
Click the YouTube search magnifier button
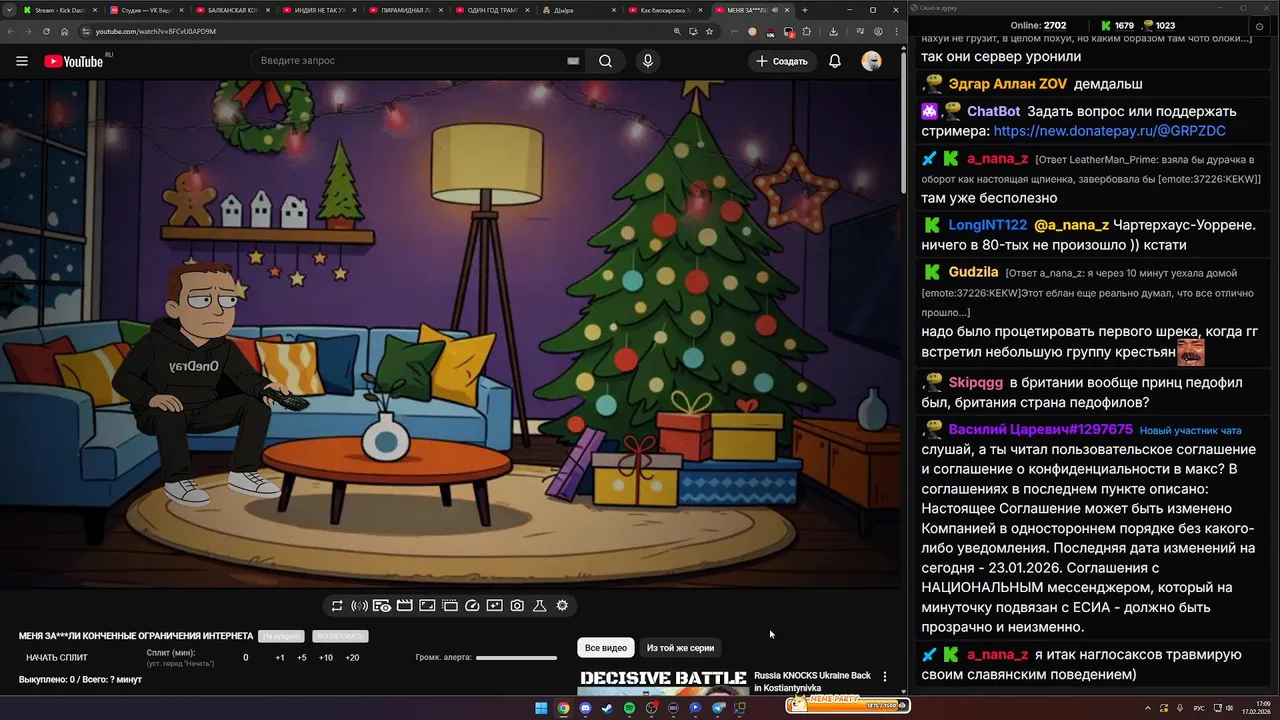pos(605,61)
